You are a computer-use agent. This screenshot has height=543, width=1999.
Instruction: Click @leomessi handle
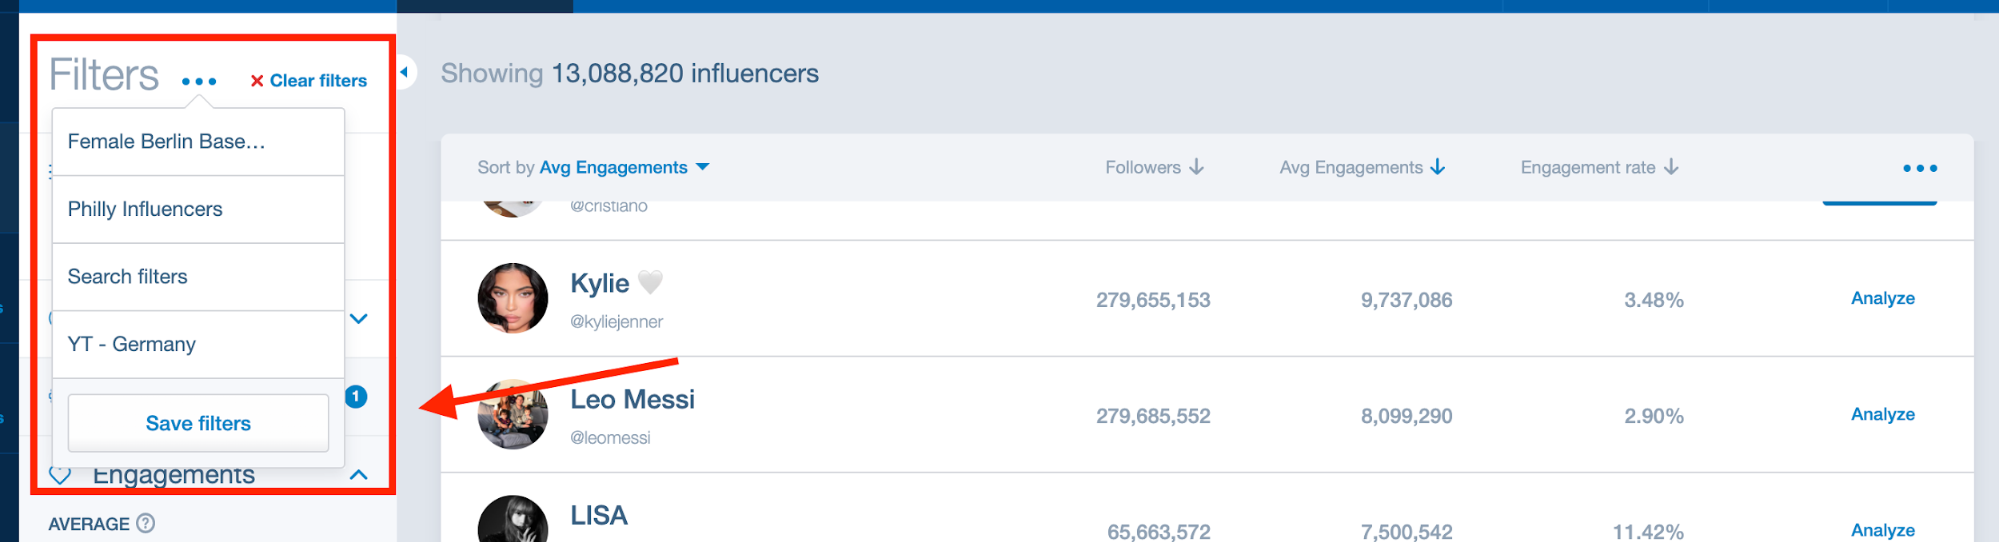pos(610,438)
